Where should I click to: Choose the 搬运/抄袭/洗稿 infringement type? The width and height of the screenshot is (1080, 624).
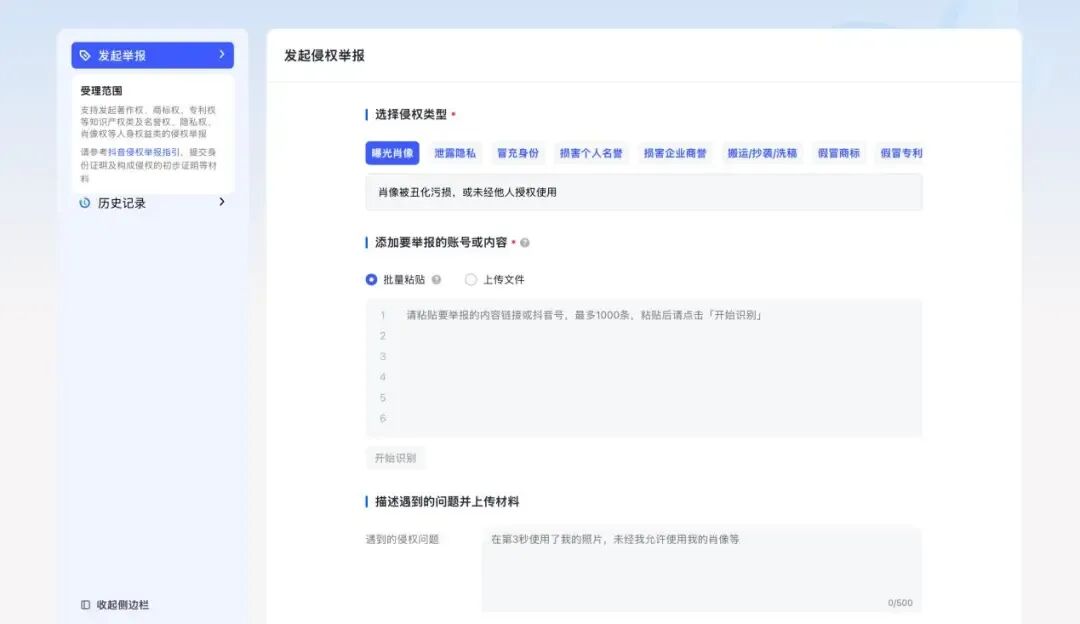[x=762, y=153]
